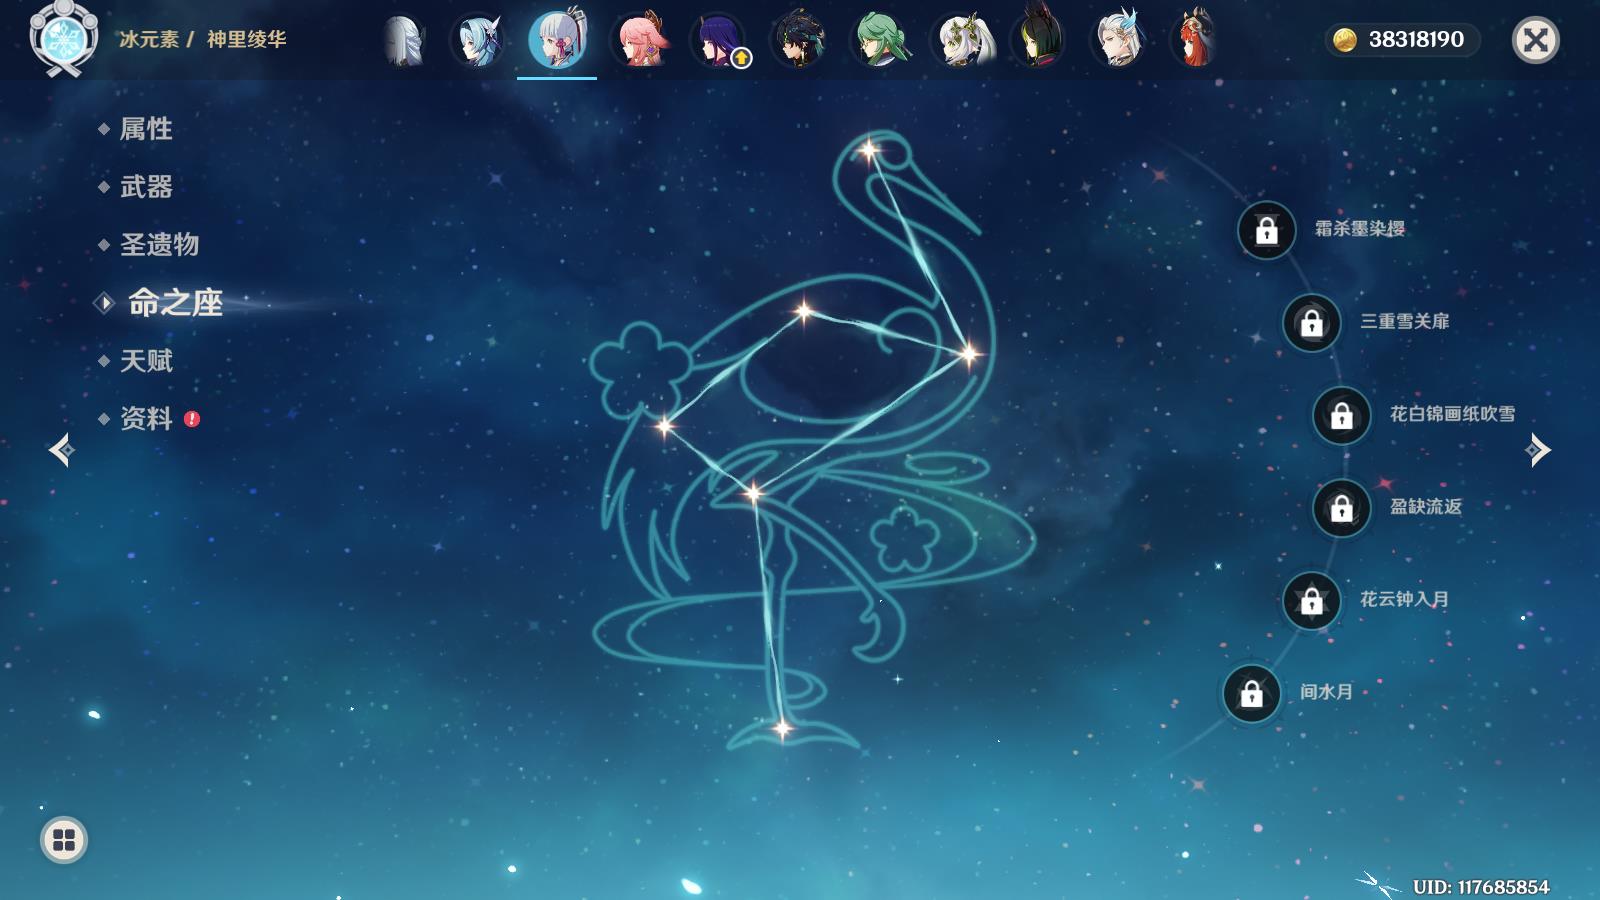This screenshot has width=1600, height=900.
Task: Click the locked 三重雪关扉 constellation node
Action: (x=1312, y=323)
